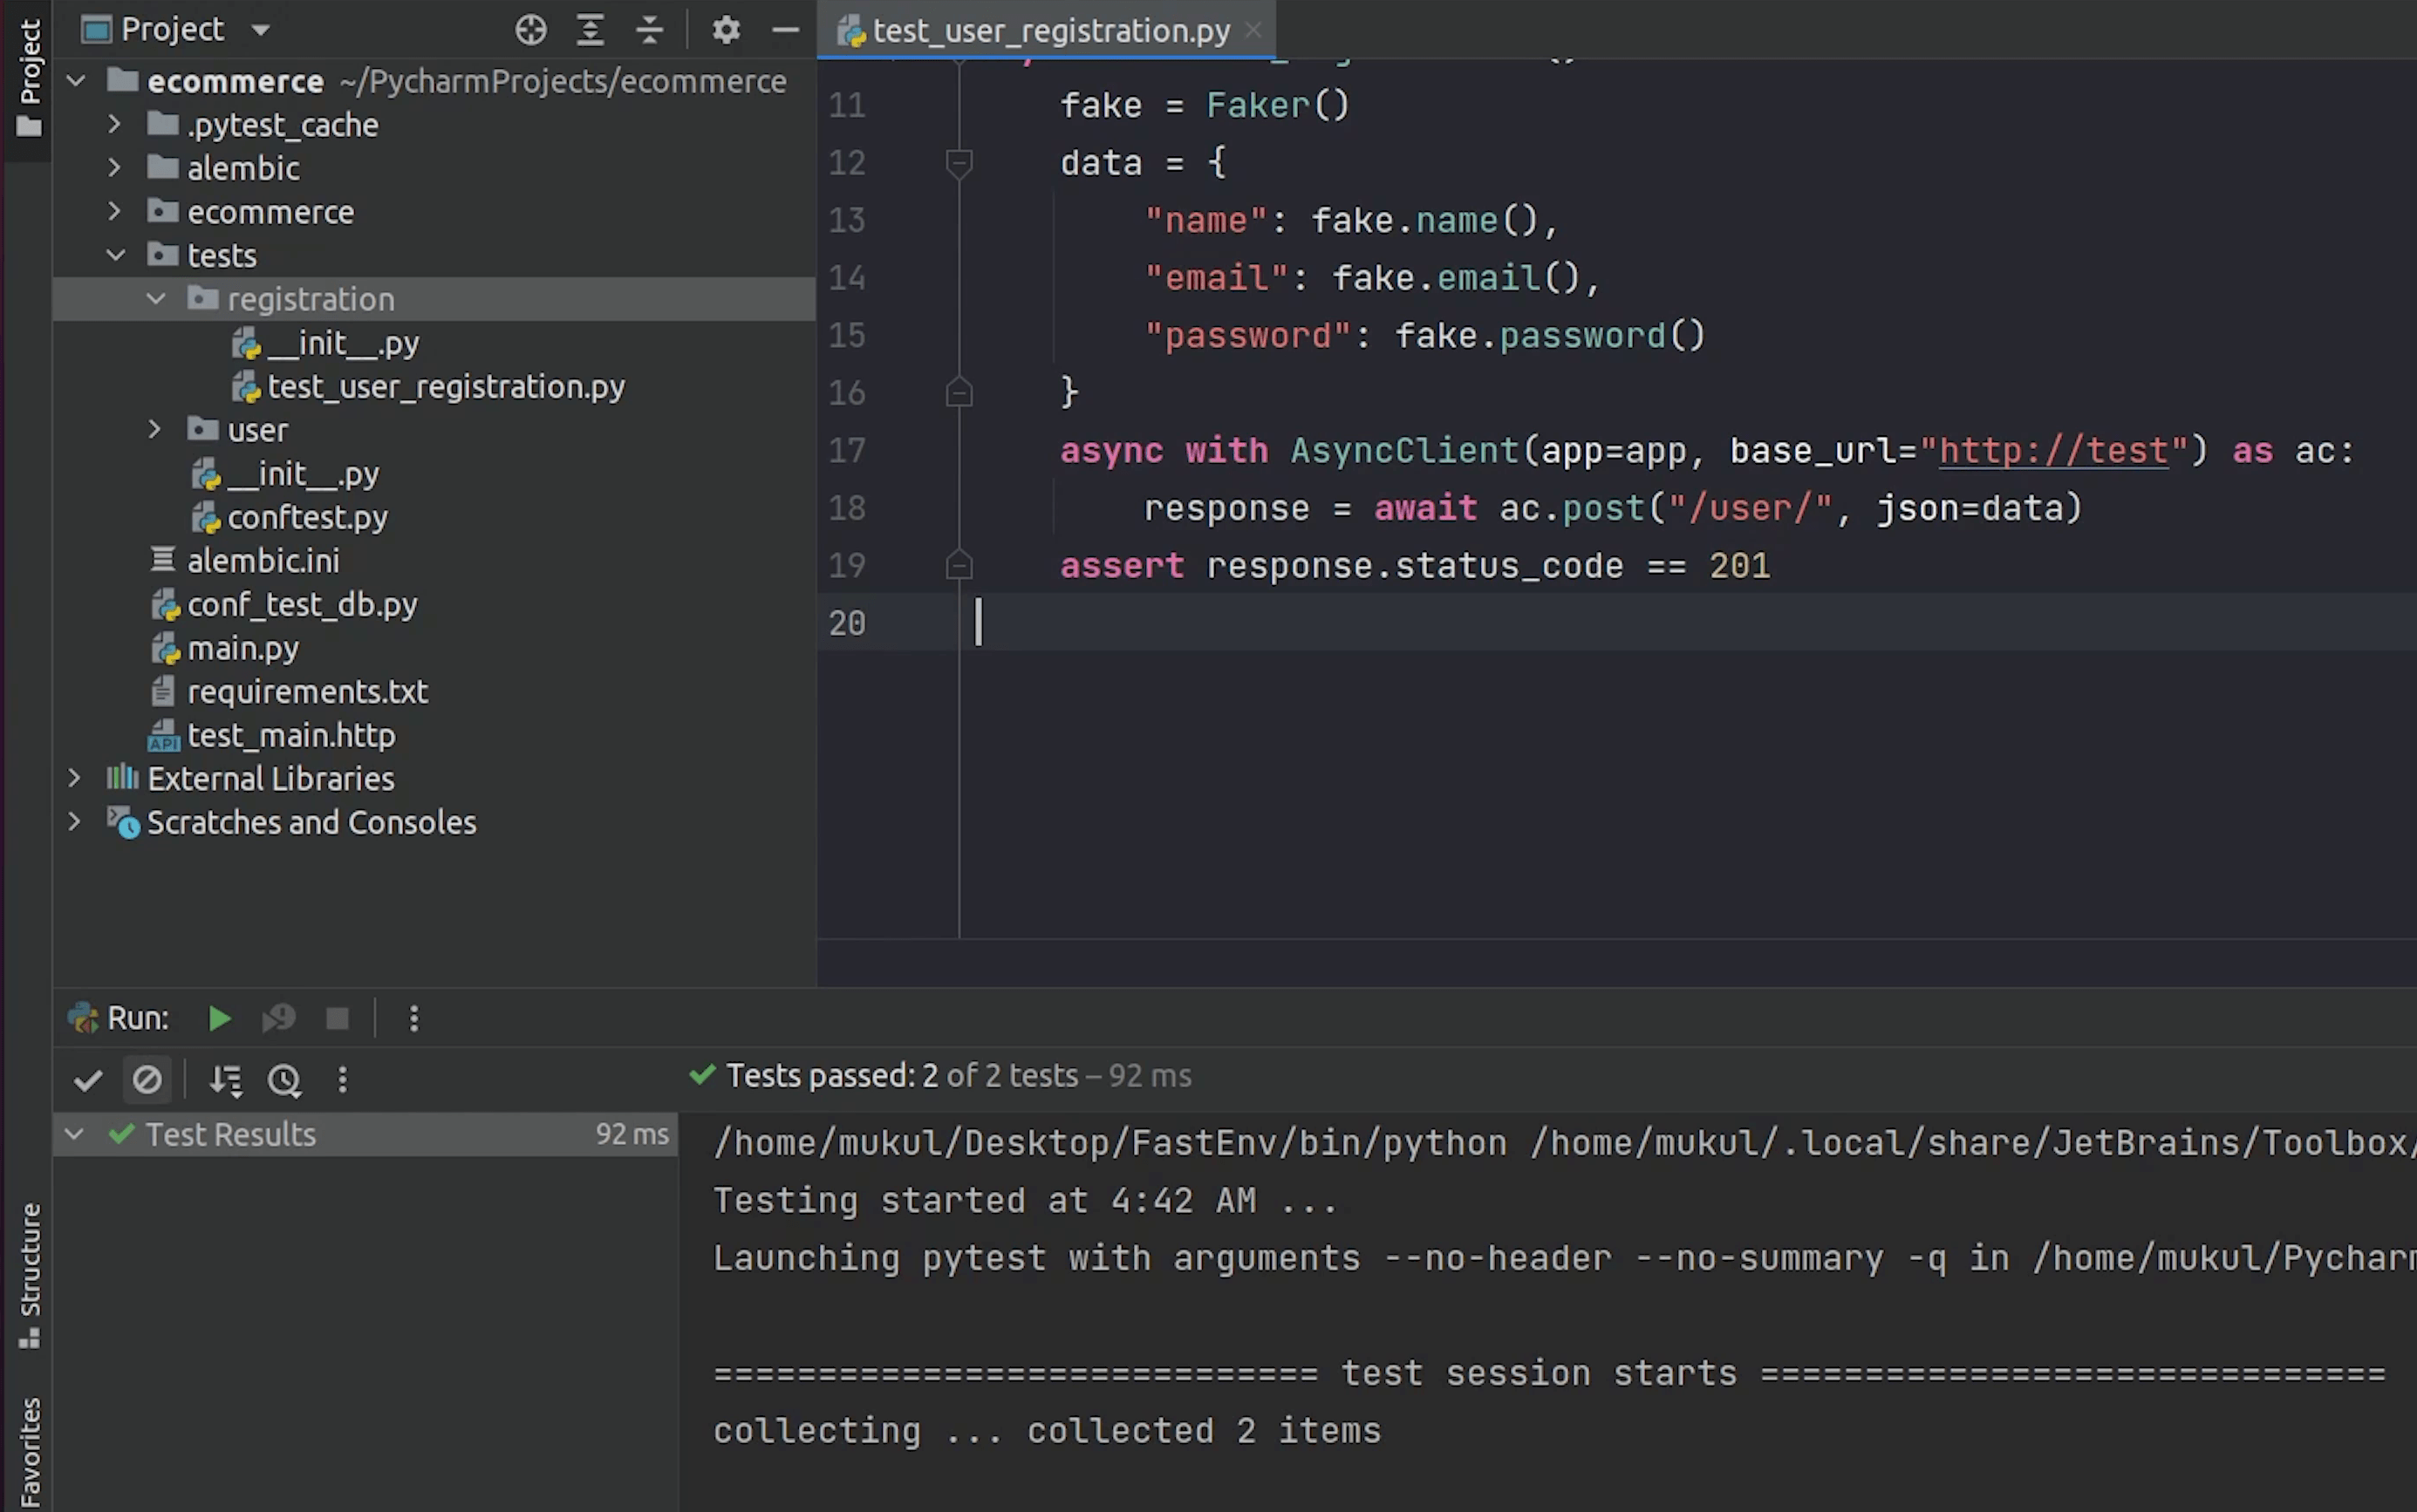Open the Structure tool window tab
The width and height of the screenshot is (2417, 1512).
point(30,1273)
